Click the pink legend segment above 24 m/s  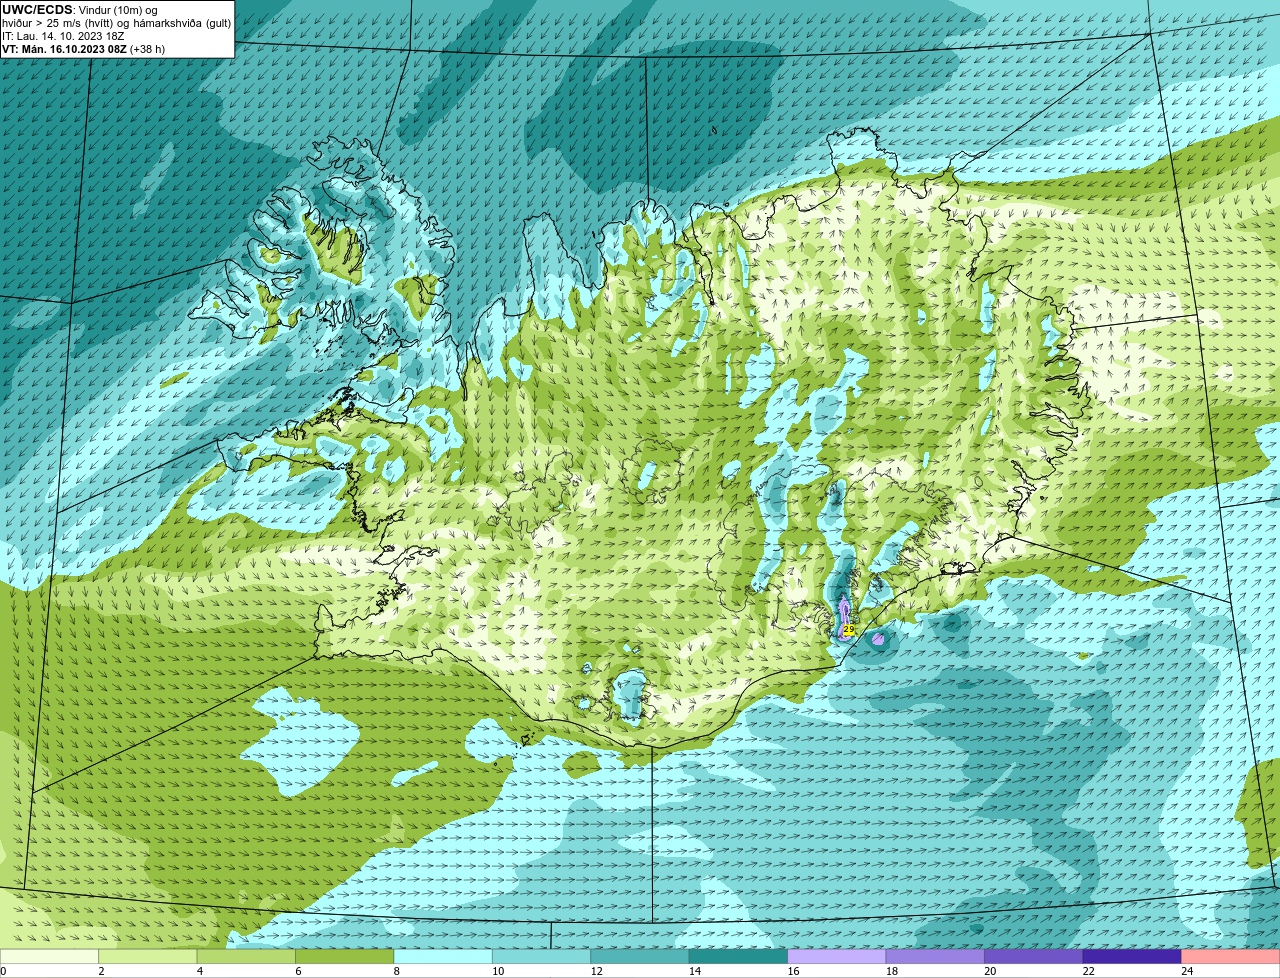[1231, 957]
